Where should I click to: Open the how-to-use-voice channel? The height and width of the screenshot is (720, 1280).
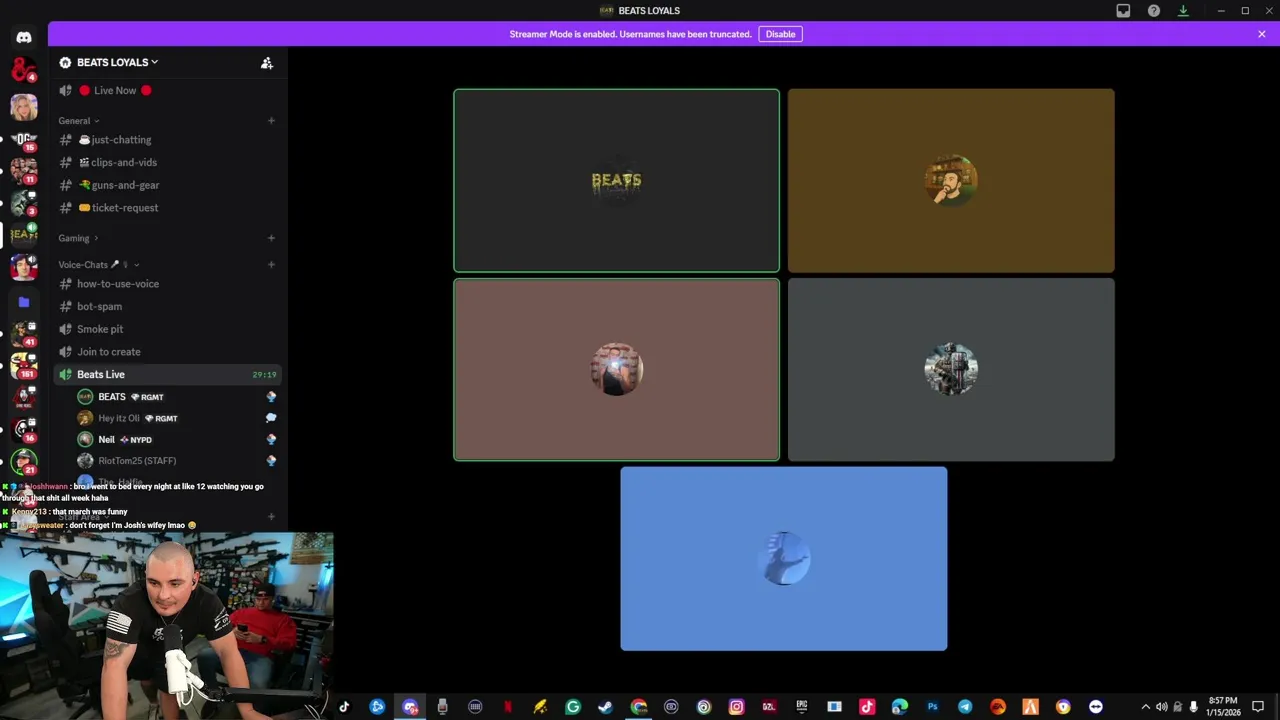click(167, 284)
